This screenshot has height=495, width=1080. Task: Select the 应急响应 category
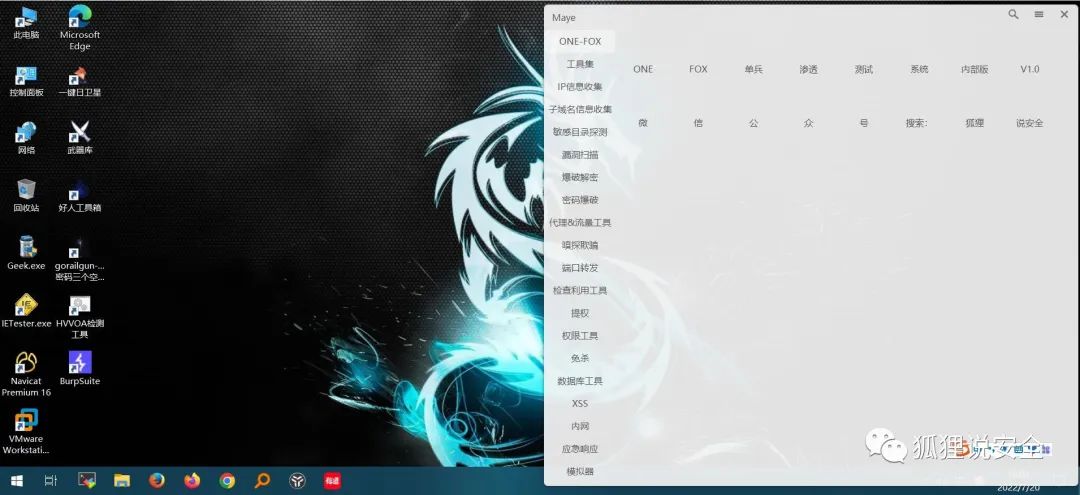580,449
